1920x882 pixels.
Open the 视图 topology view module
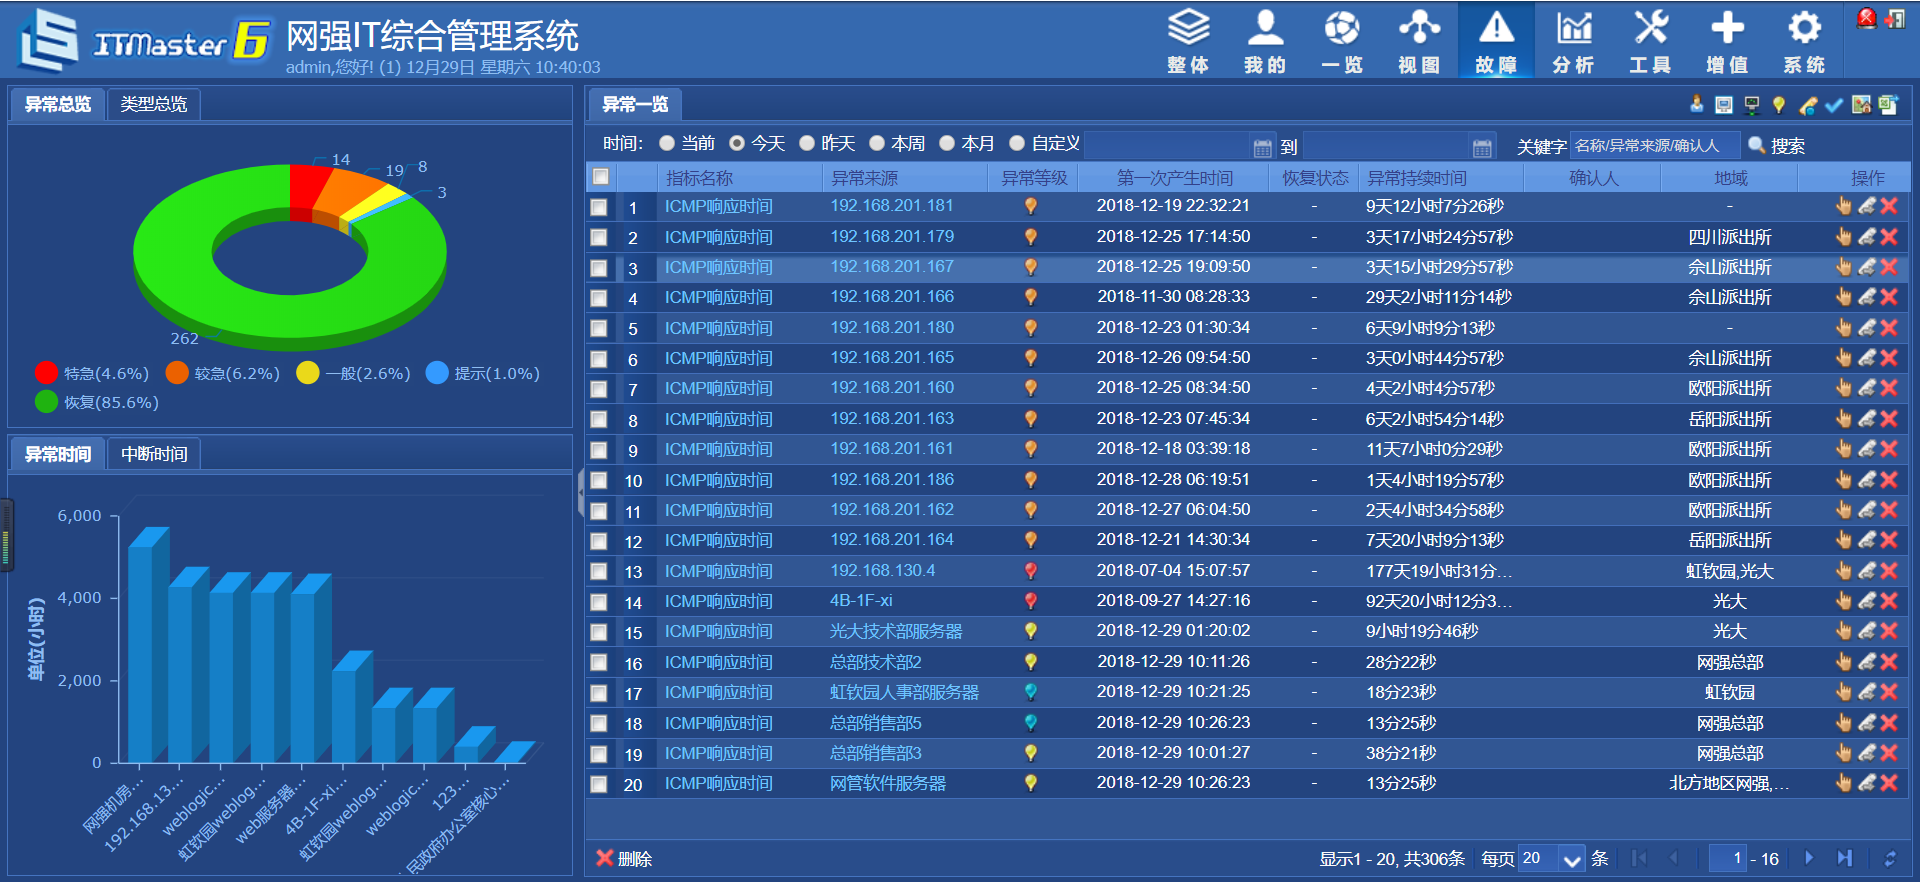[1419, 40]
